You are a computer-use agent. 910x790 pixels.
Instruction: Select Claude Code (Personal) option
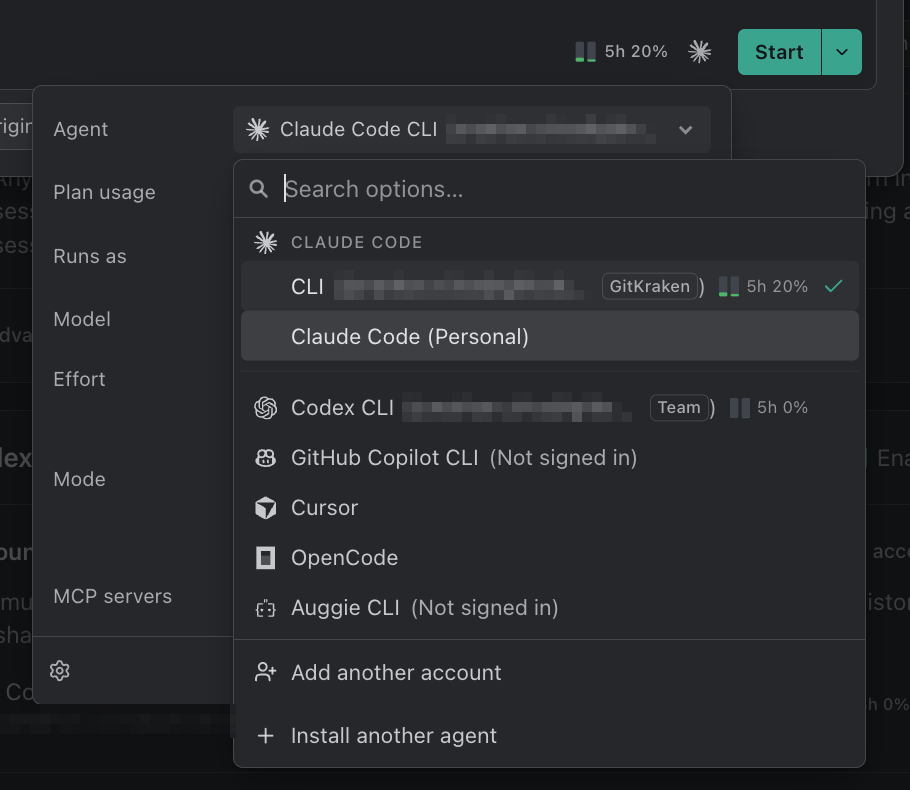pos(550,336)
